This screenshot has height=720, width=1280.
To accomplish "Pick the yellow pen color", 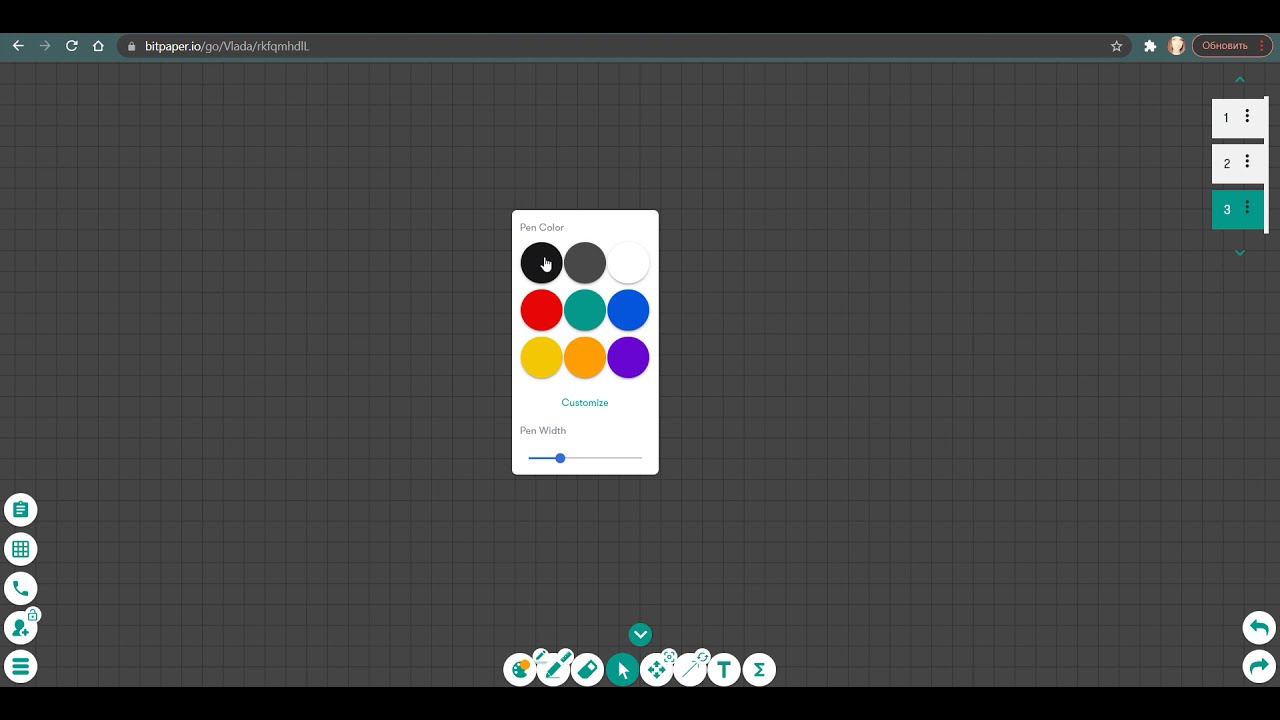I will tap(541, 357).
